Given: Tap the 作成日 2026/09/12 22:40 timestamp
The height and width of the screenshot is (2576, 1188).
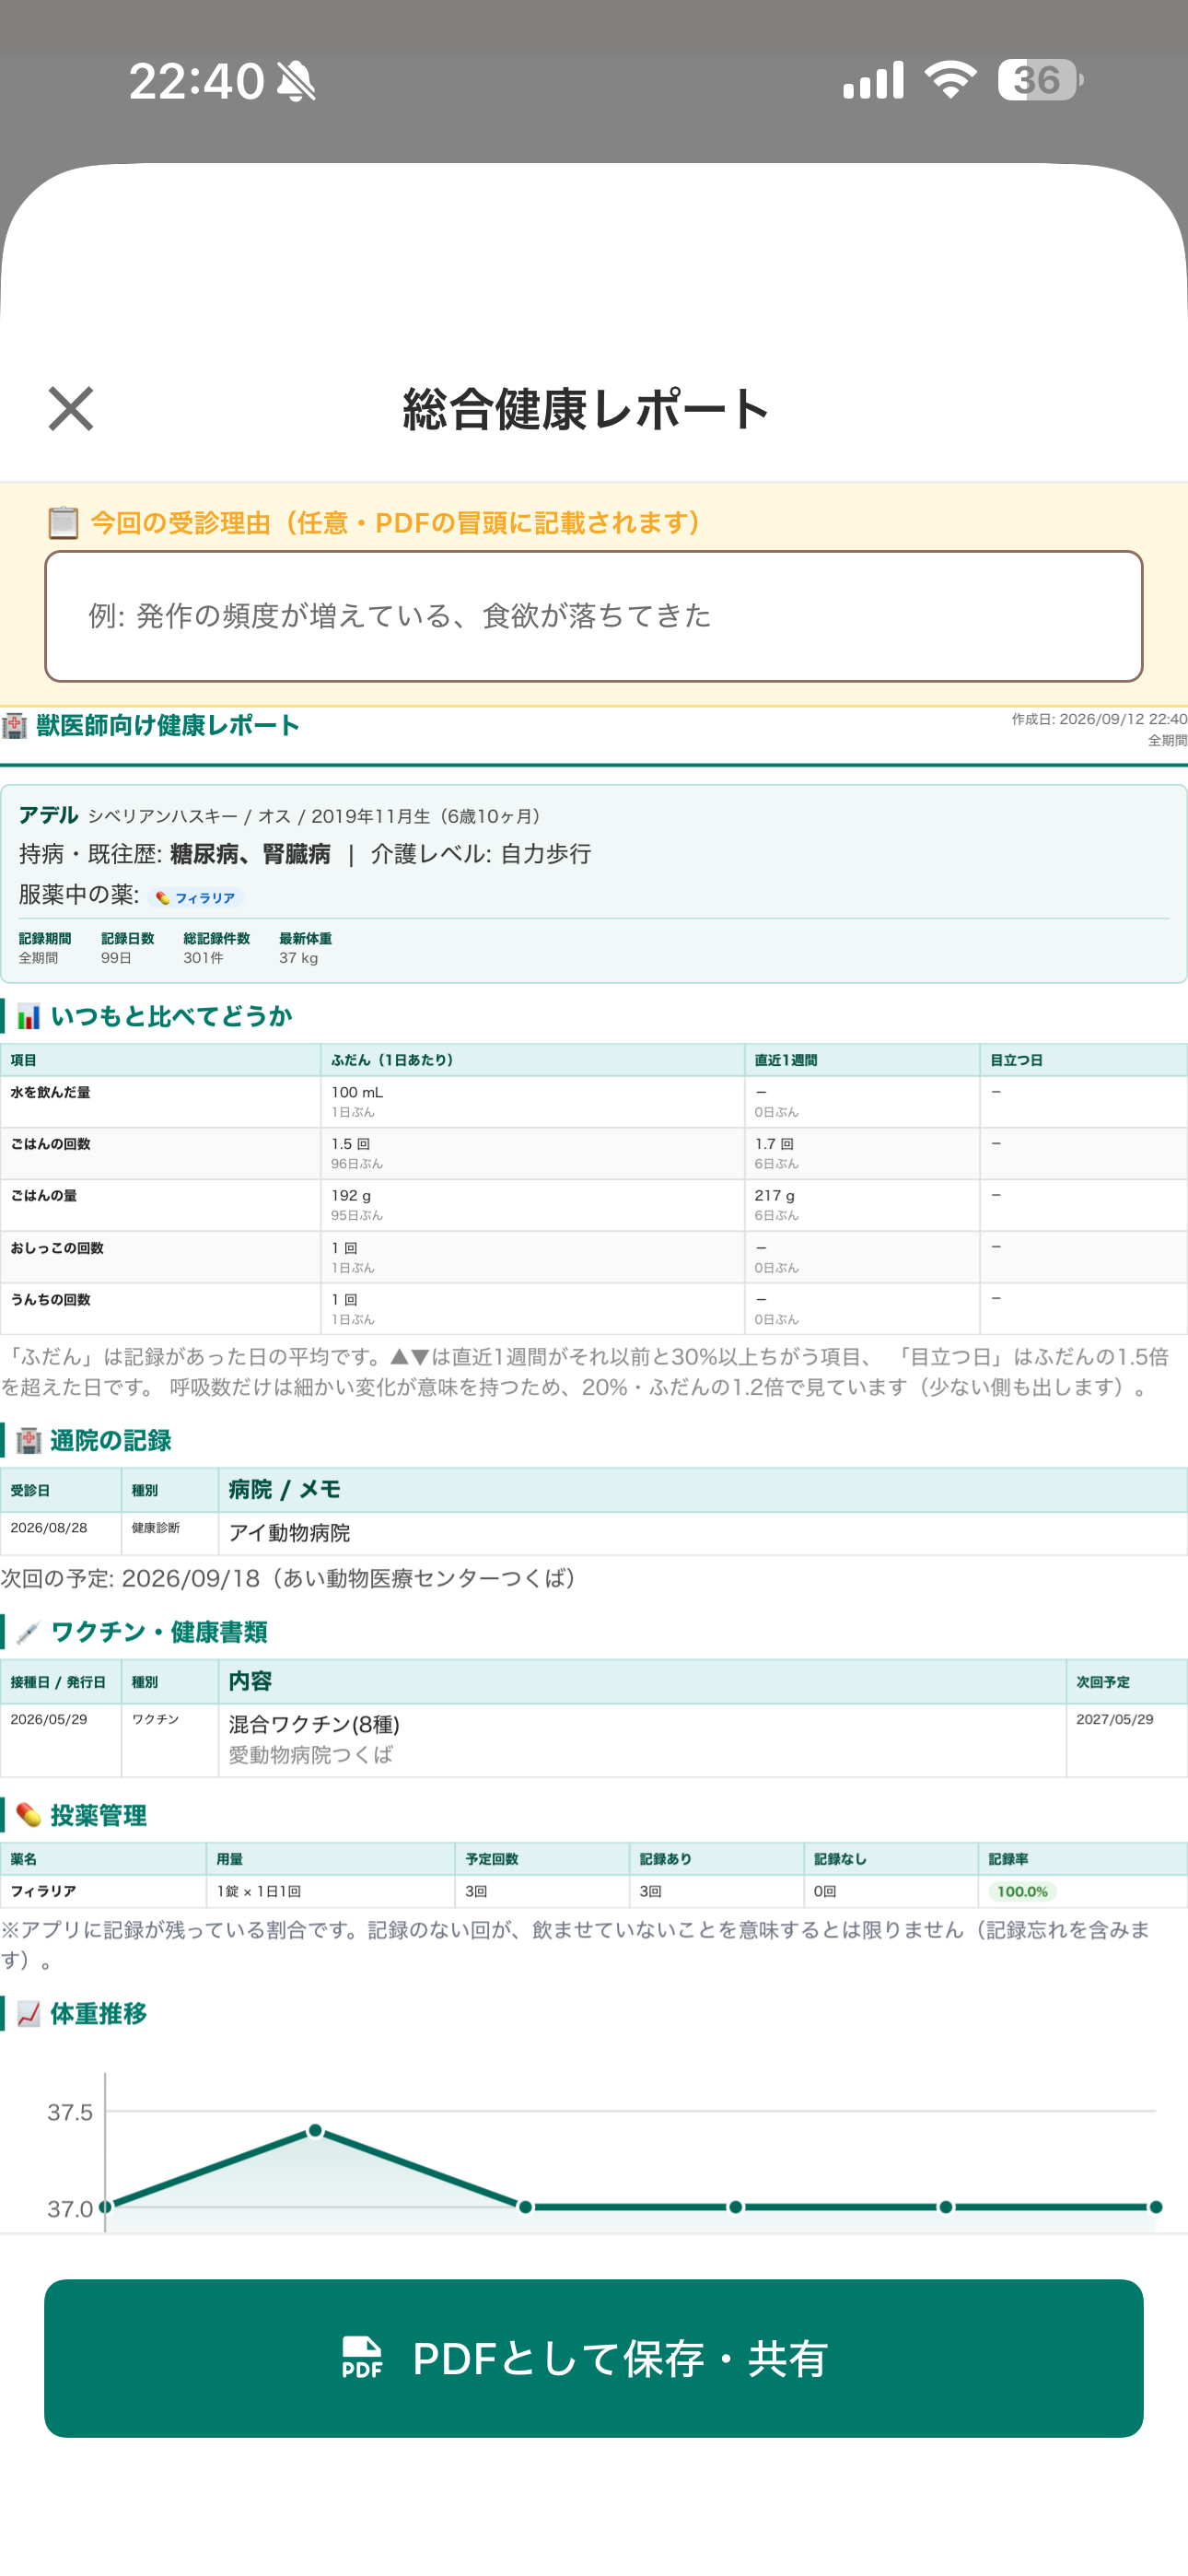Looking at the screenshot, I should click(1099, 719).
